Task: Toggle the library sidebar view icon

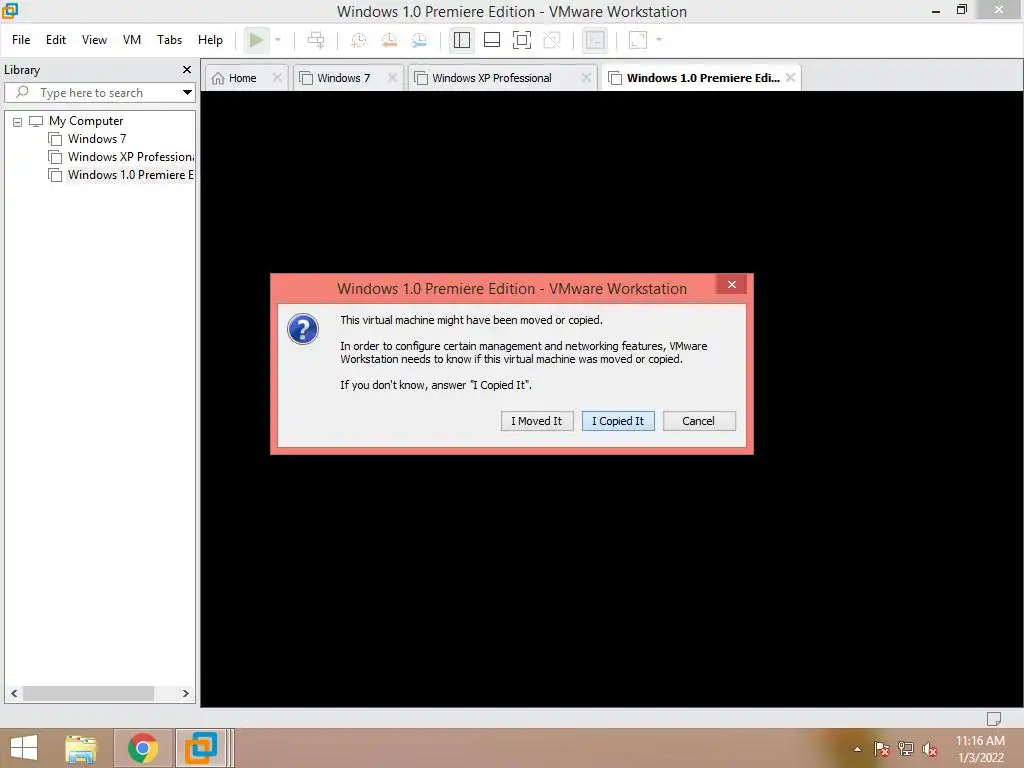Action: (462, 40)
